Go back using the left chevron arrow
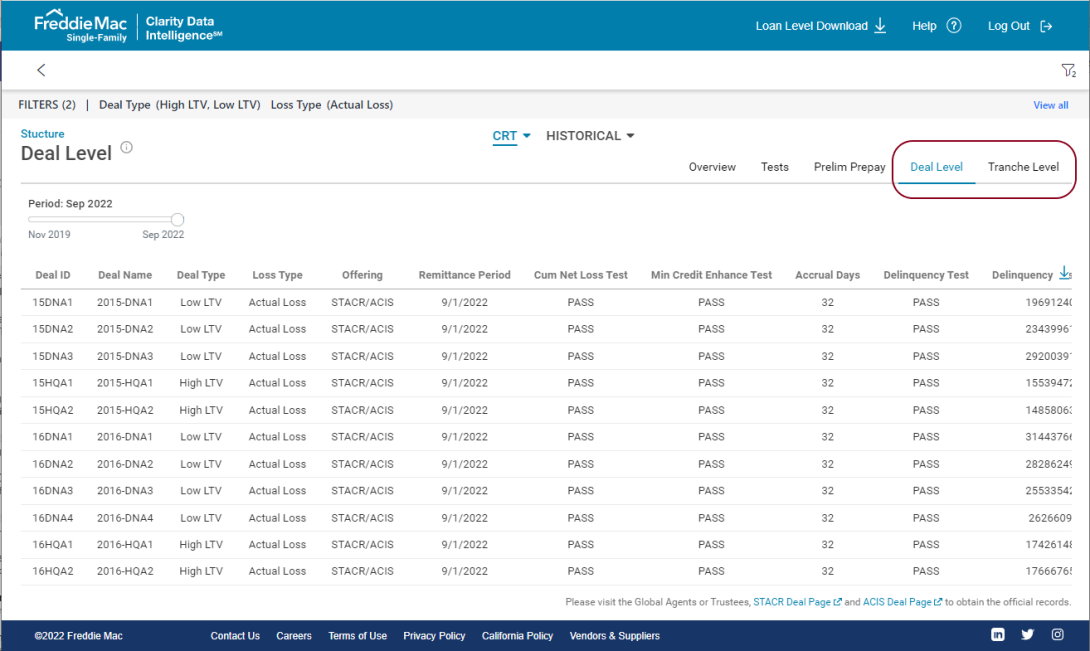The image size is (1090, 651). [x=41, y=70]
